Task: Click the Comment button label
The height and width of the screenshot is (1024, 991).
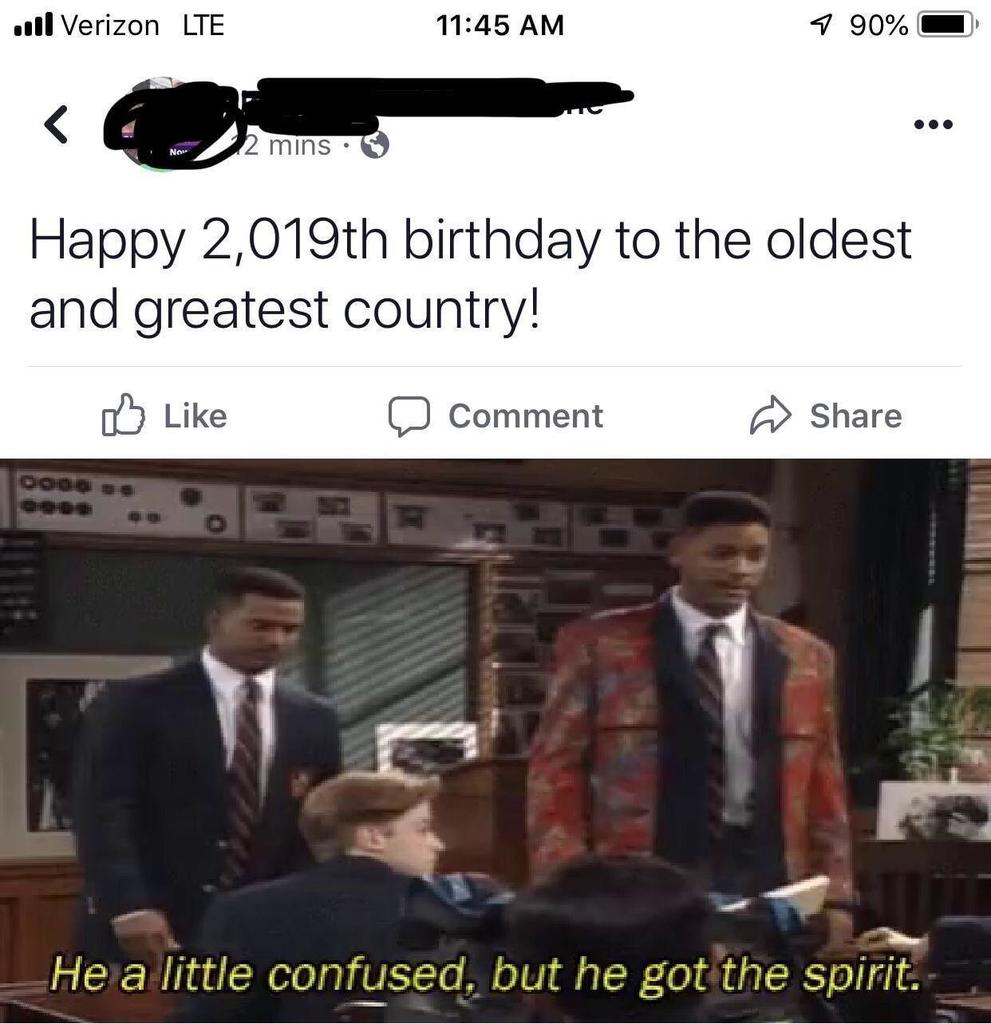Action: coord(526,416)
